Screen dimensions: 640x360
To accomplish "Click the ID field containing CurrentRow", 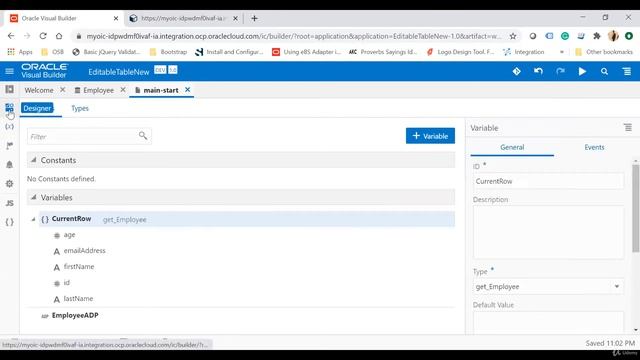I will tap(548, 181).
